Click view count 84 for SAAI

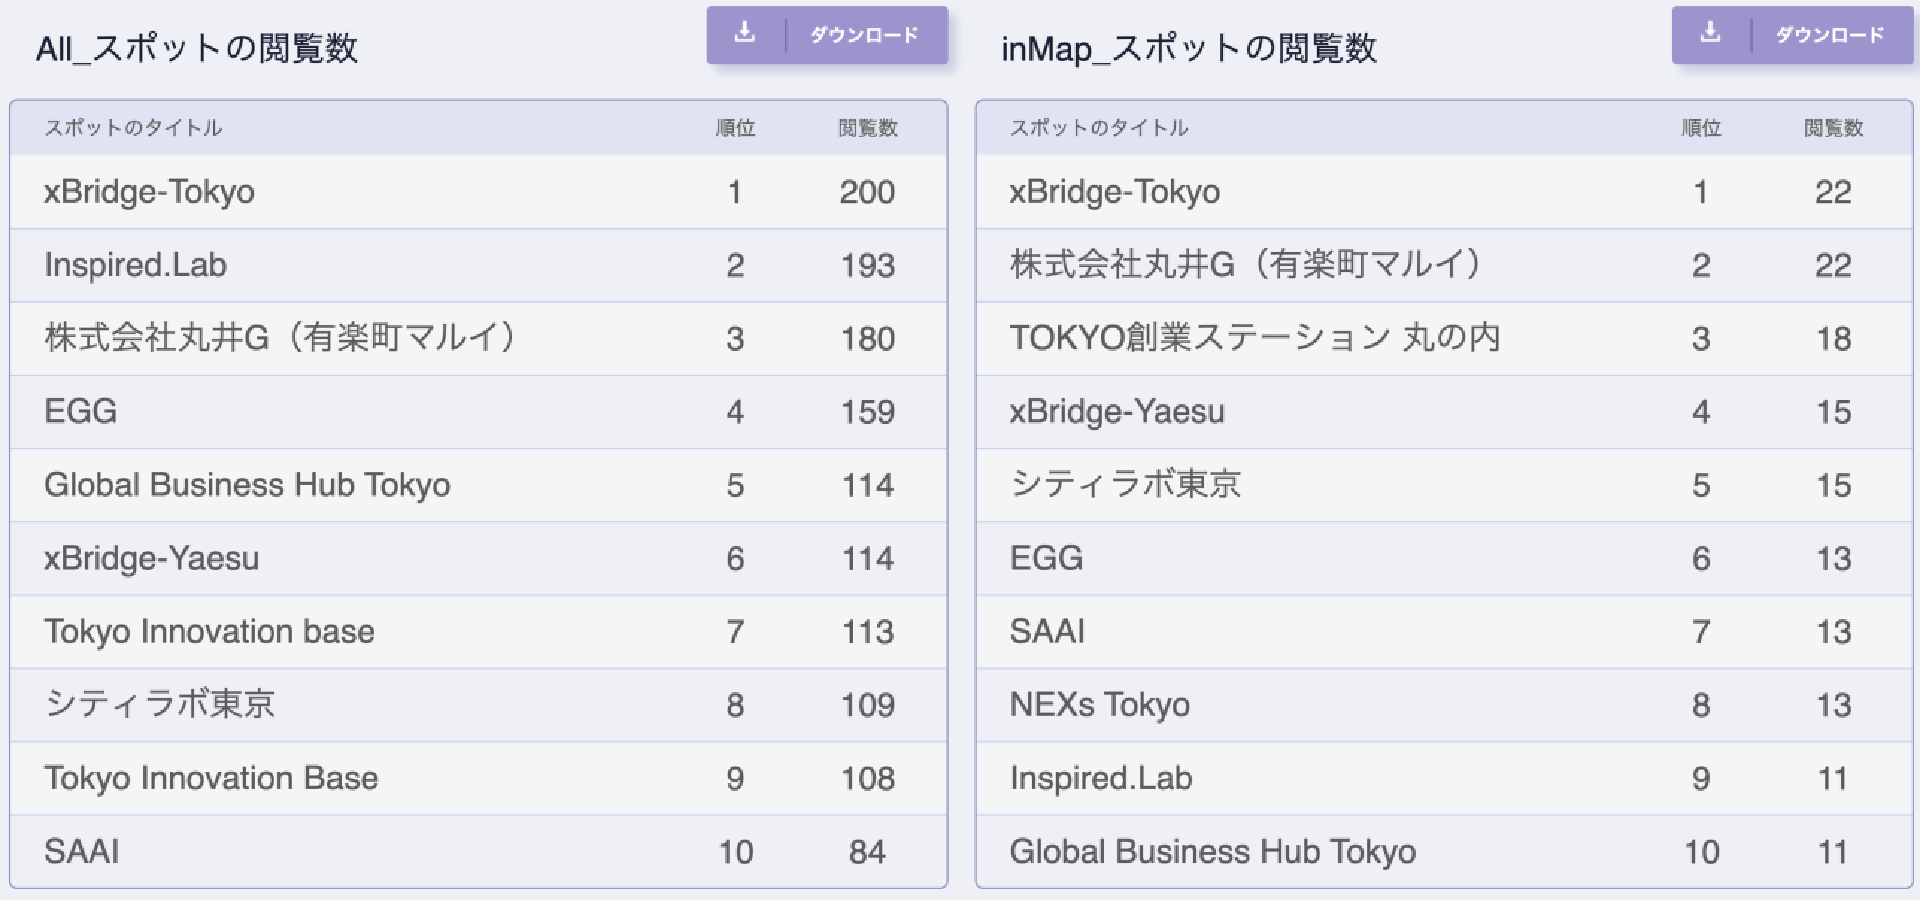click(x=867, y=851)
